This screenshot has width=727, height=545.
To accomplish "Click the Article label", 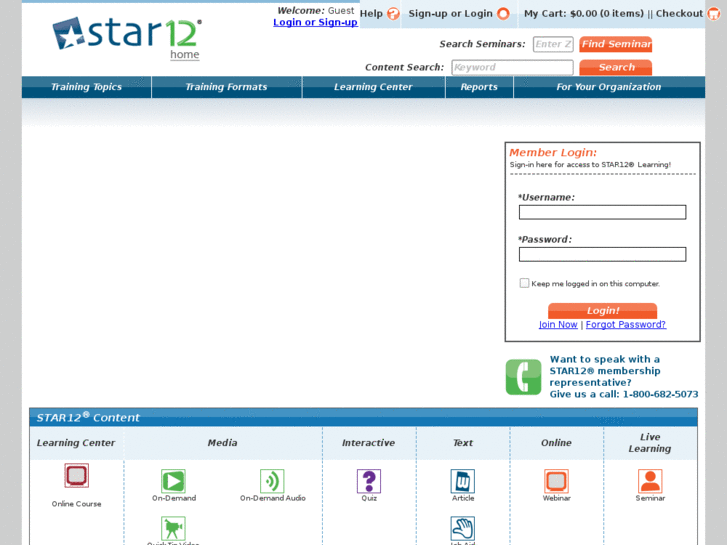I will tap(463, 498).
